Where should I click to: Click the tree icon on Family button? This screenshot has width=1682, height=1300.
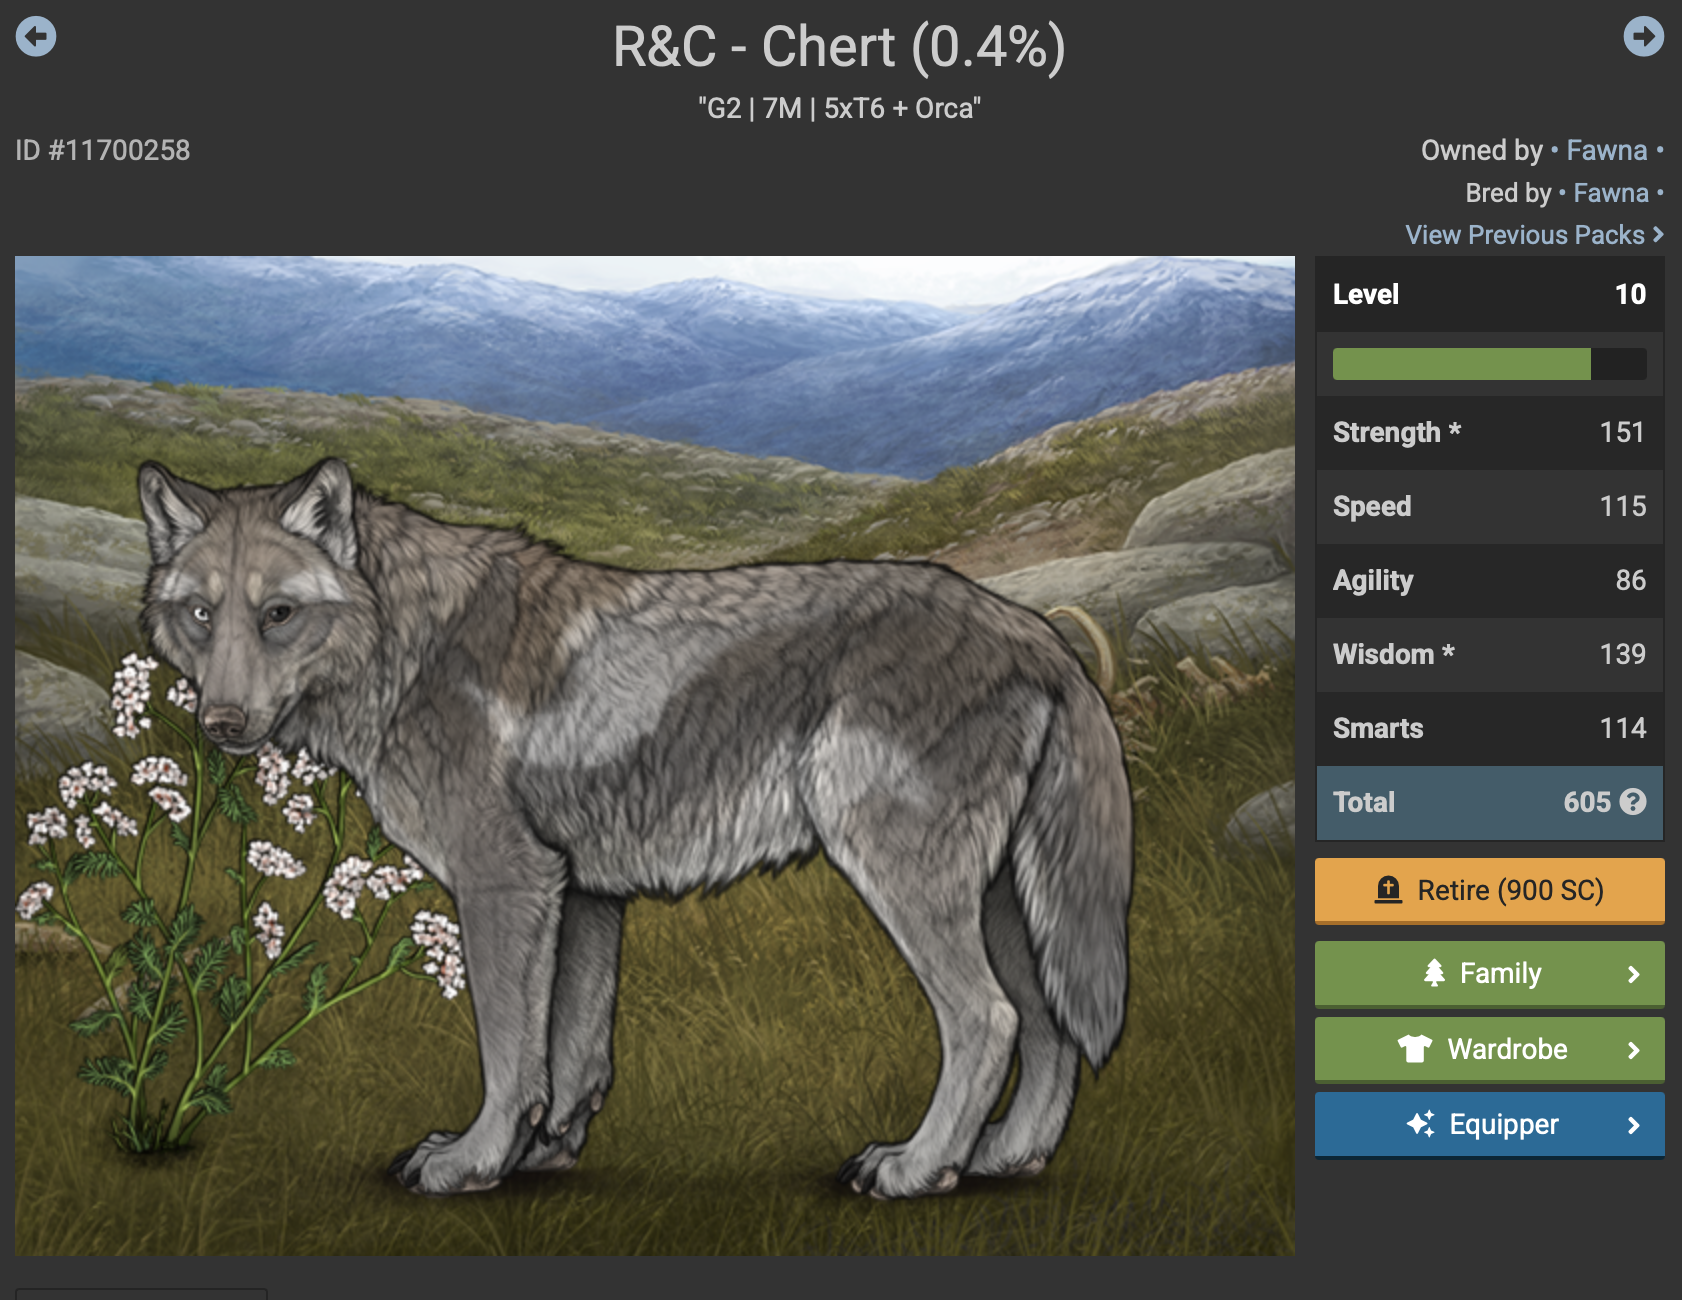(x=1434, y=973)
